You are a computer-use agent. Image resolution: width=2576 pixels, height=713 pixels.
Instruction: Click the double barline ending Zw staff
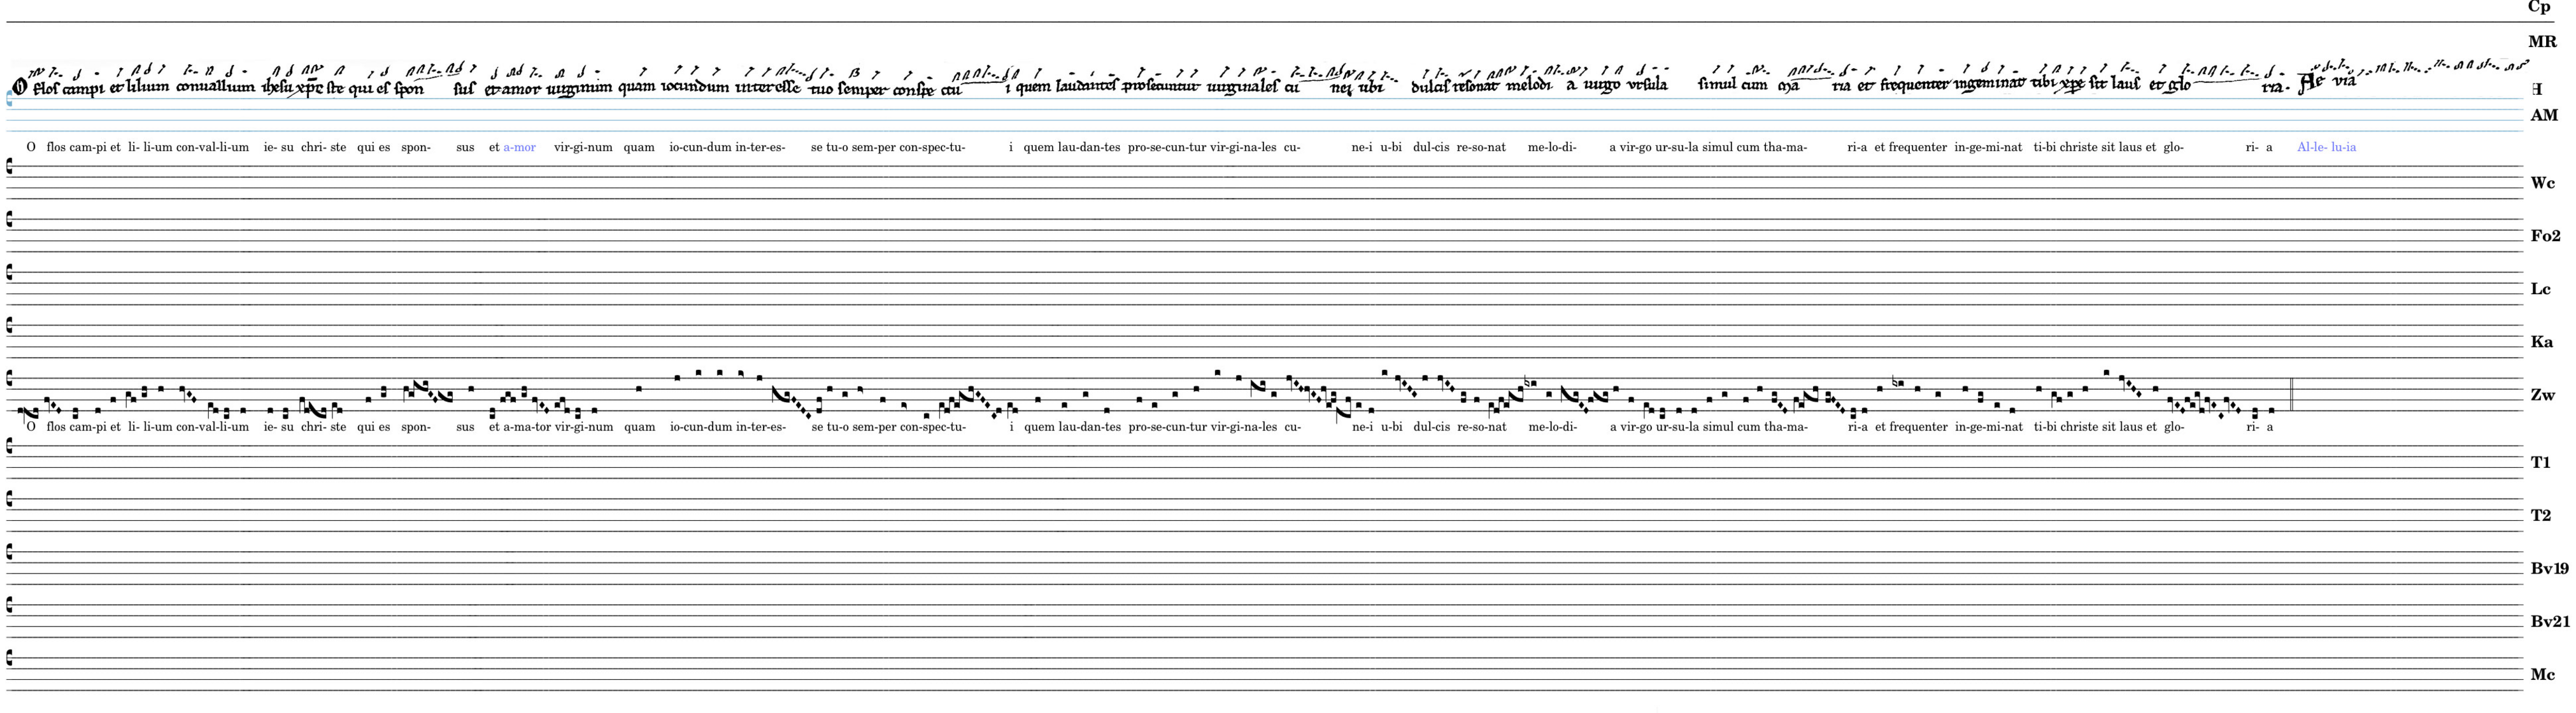coord(2291,395)
